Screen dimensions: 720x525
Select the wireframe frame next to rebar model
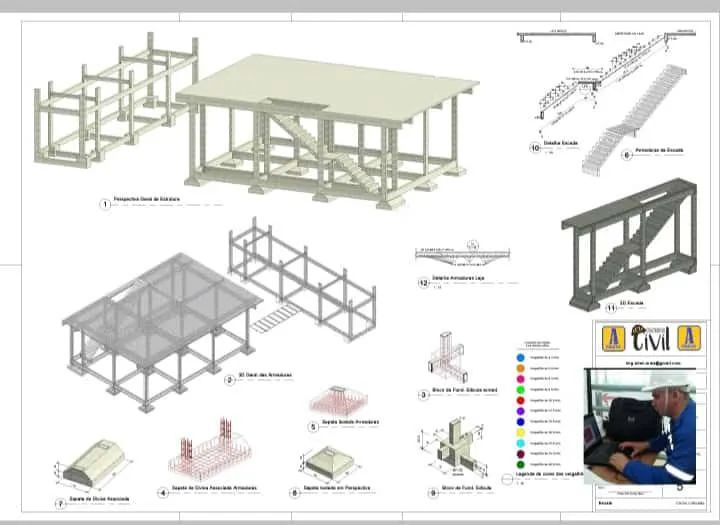click(x=302, y=279)
